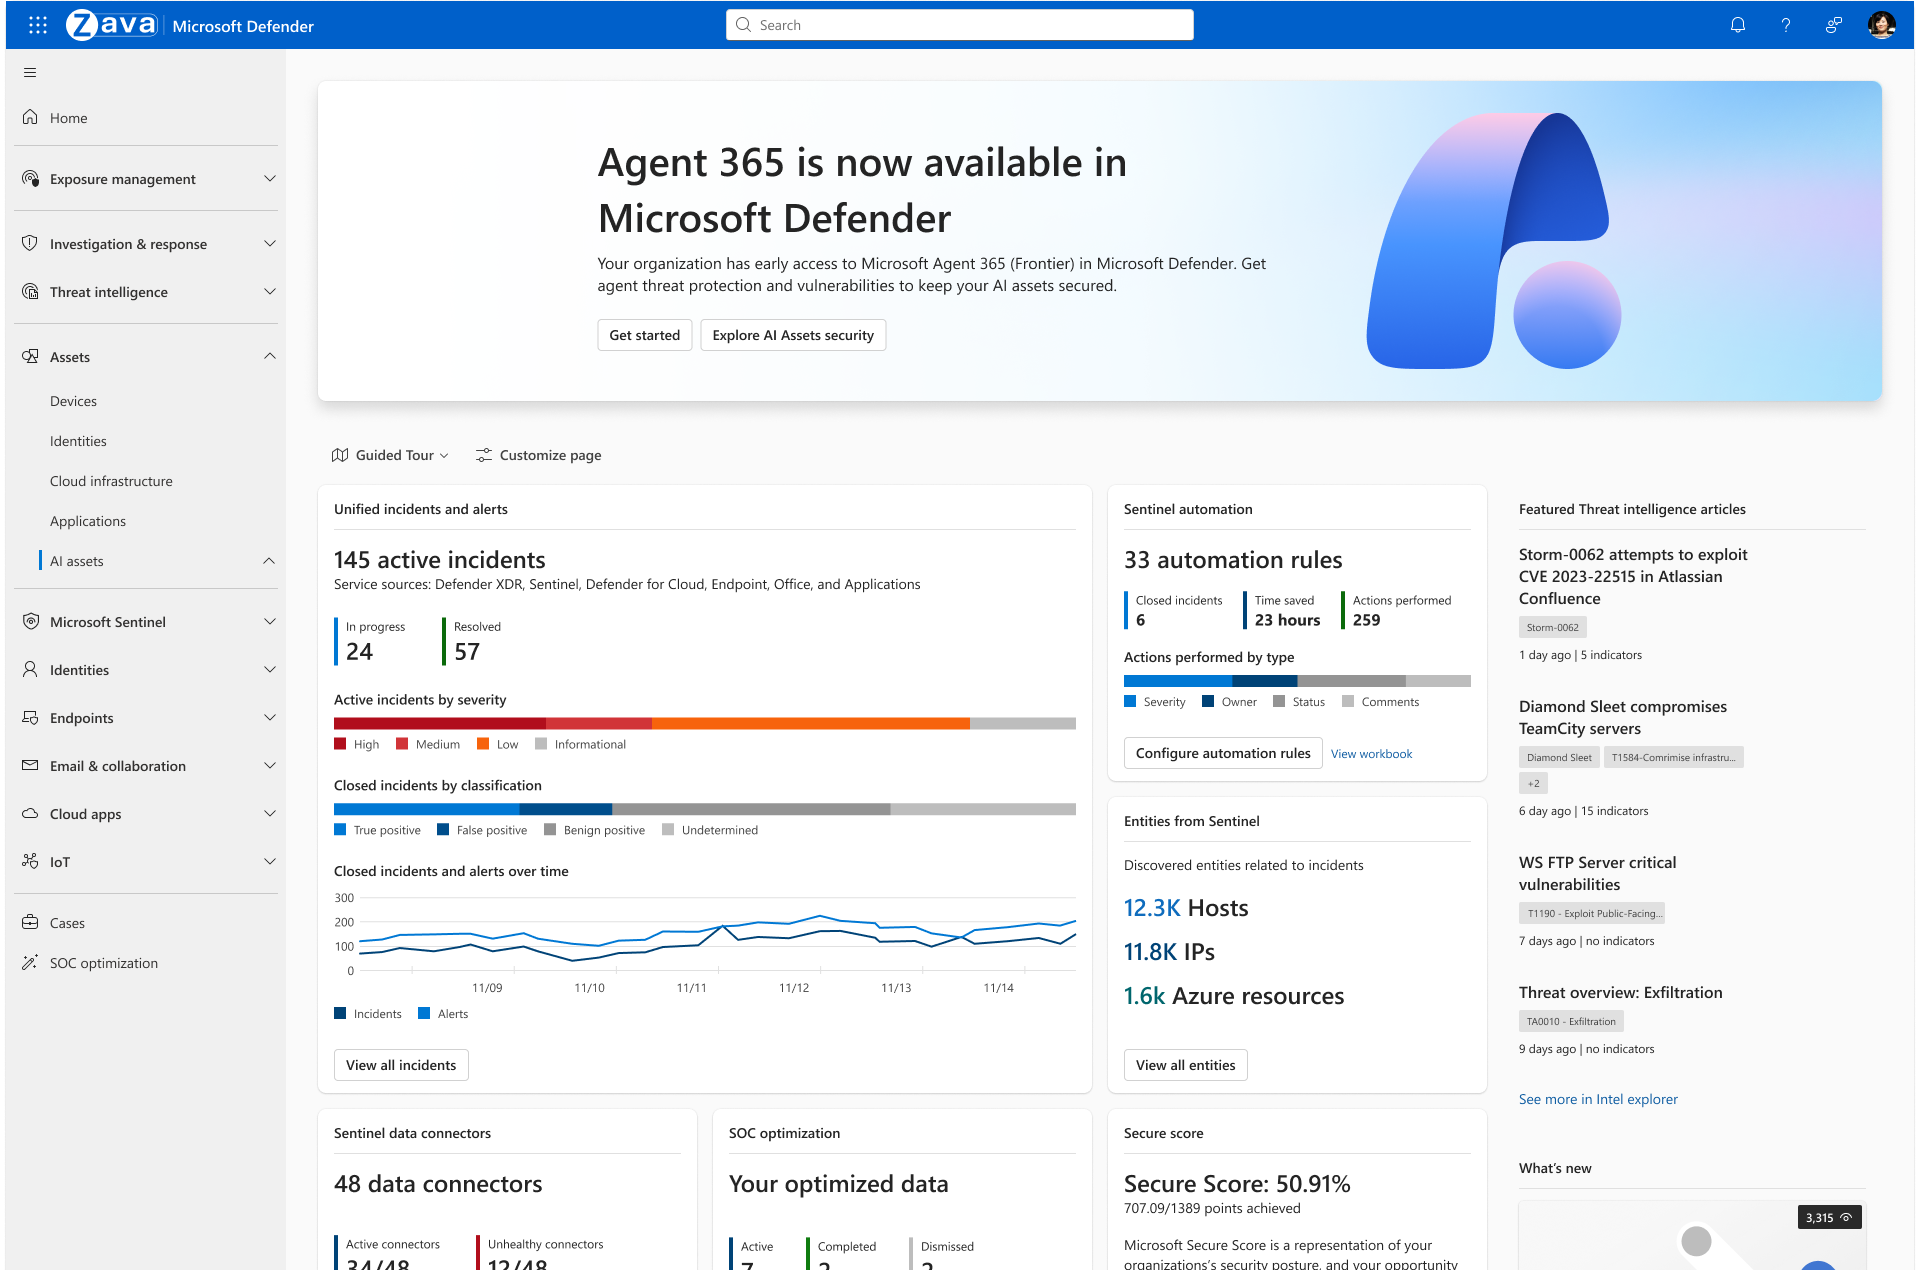Click the TA0010 - Exfiltration tag
The height and width of the screenshot is (1270, 1920).
coord(1571,1021)
